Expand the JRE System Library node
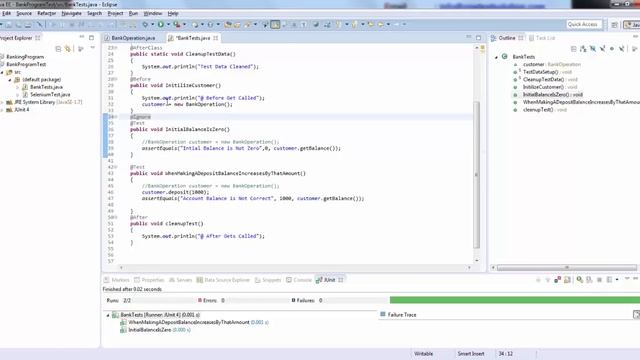Image resolution: width=640 pixels, height=360 pixels. tap(2, 102)
